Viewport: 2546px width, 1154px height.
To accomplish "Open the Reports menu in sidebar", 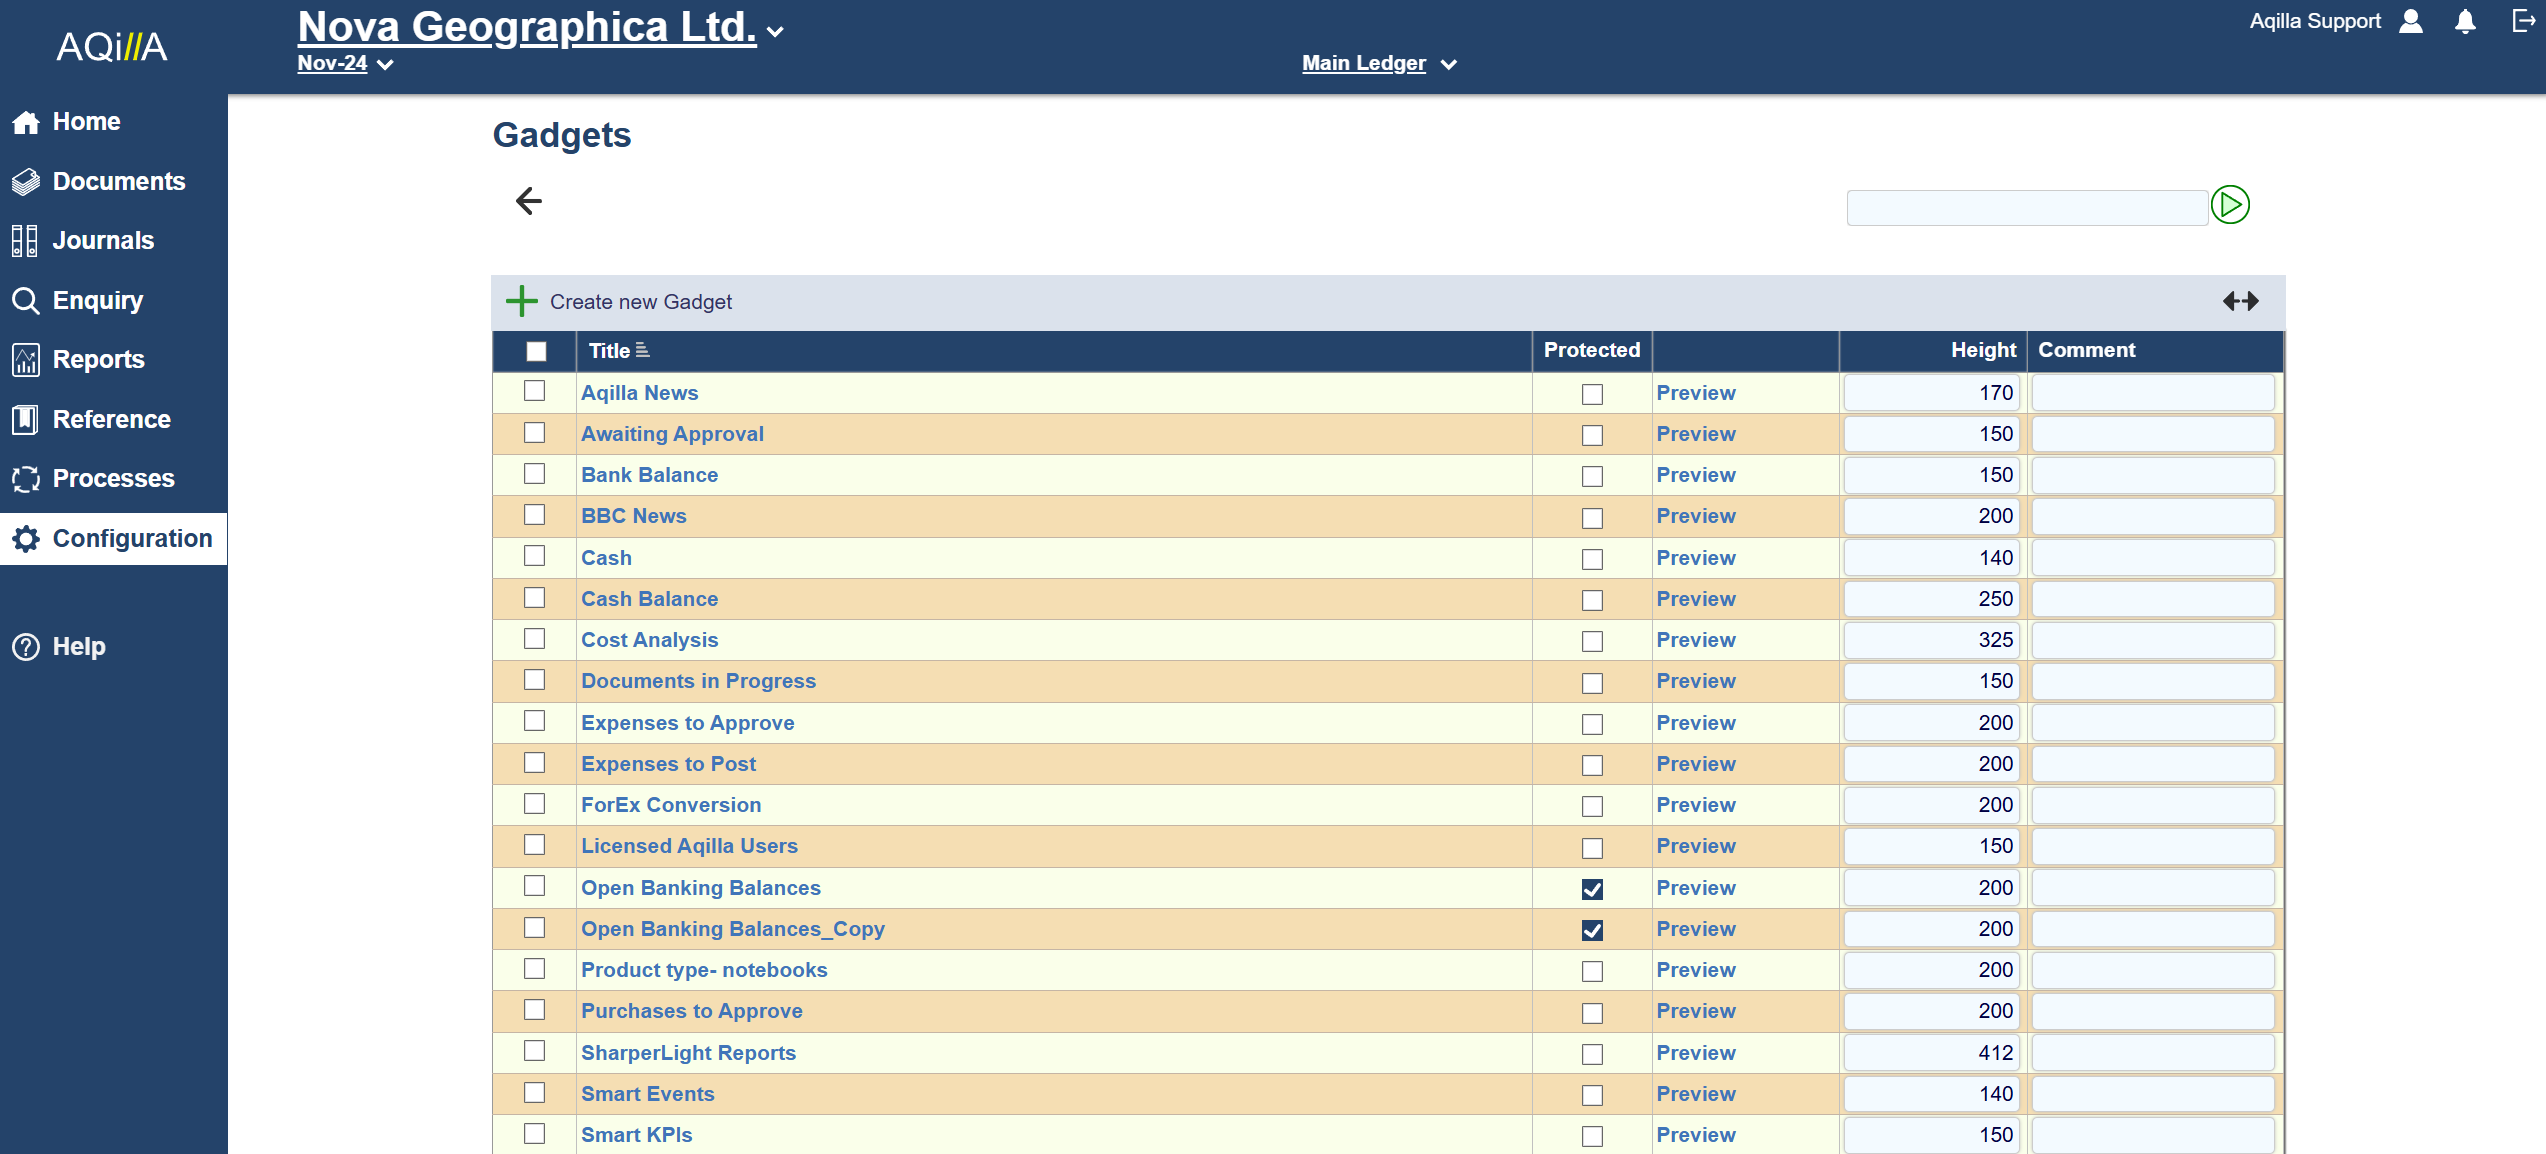I will pyautogui.click(x=98, y=359).
